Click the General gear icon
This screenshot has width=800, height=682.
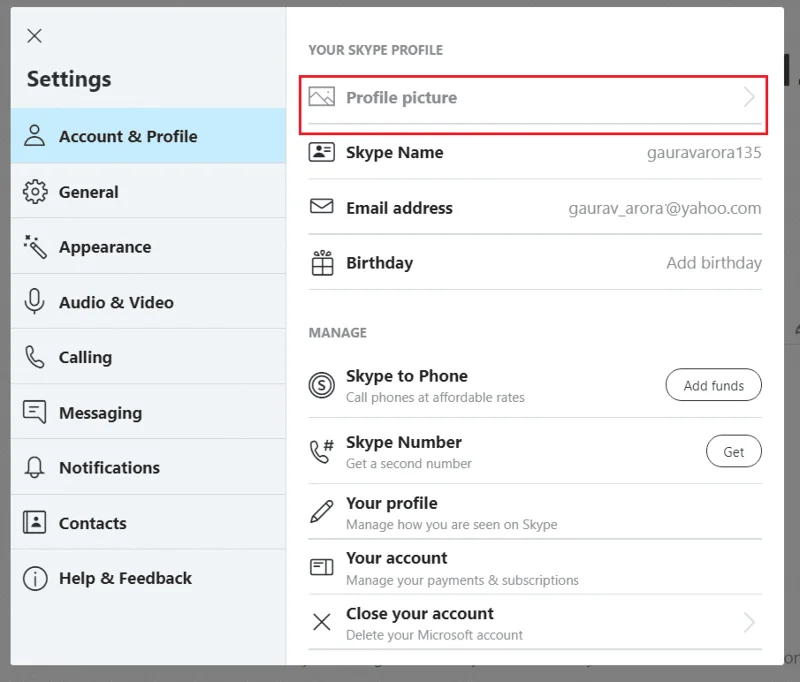[x=35, y=192]
